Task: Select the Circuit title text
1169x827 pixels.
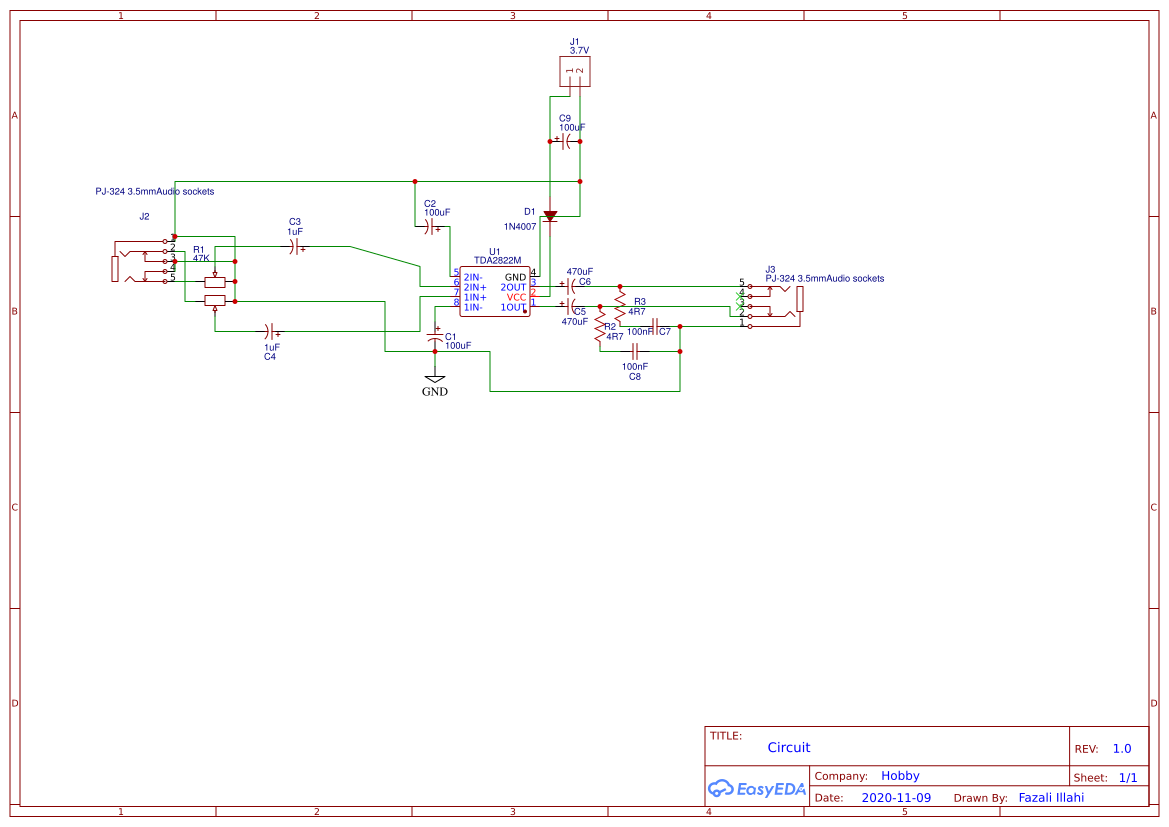Action: [x=789, y=747]
